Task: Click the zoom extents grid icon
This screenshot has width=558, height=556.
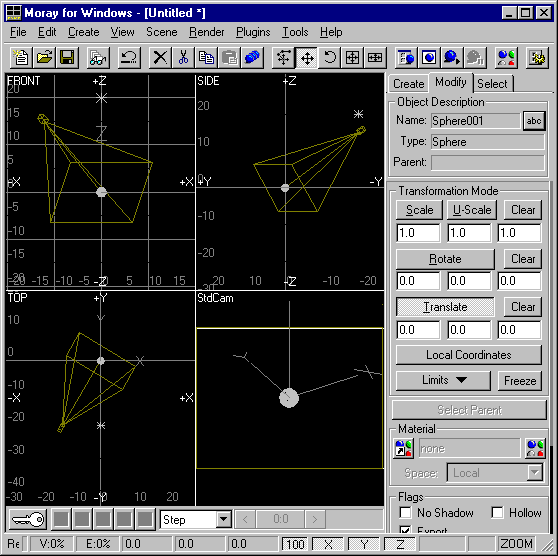Action: tap(352, 57)
